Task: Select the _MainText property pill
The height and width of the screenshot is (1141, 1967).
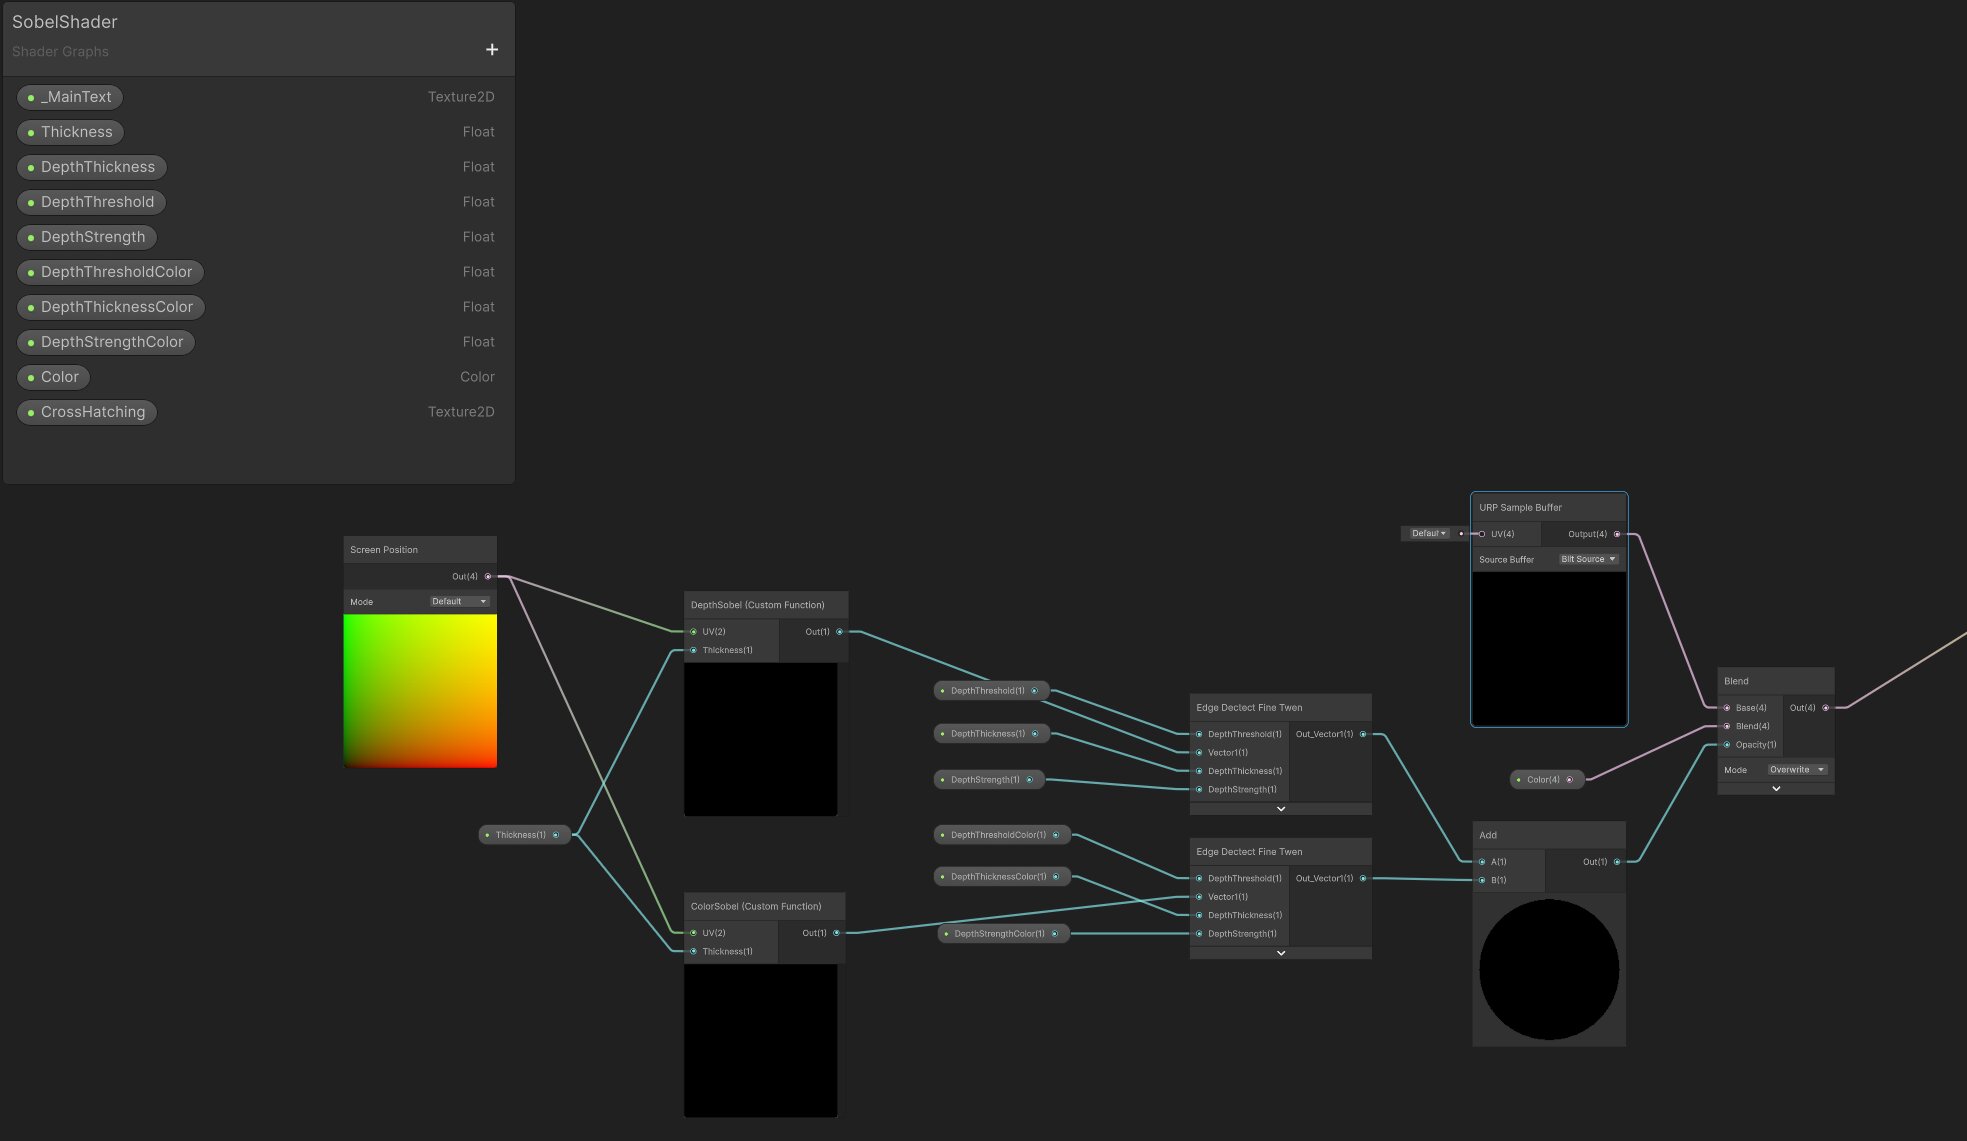Action: [x=70, y=97]
